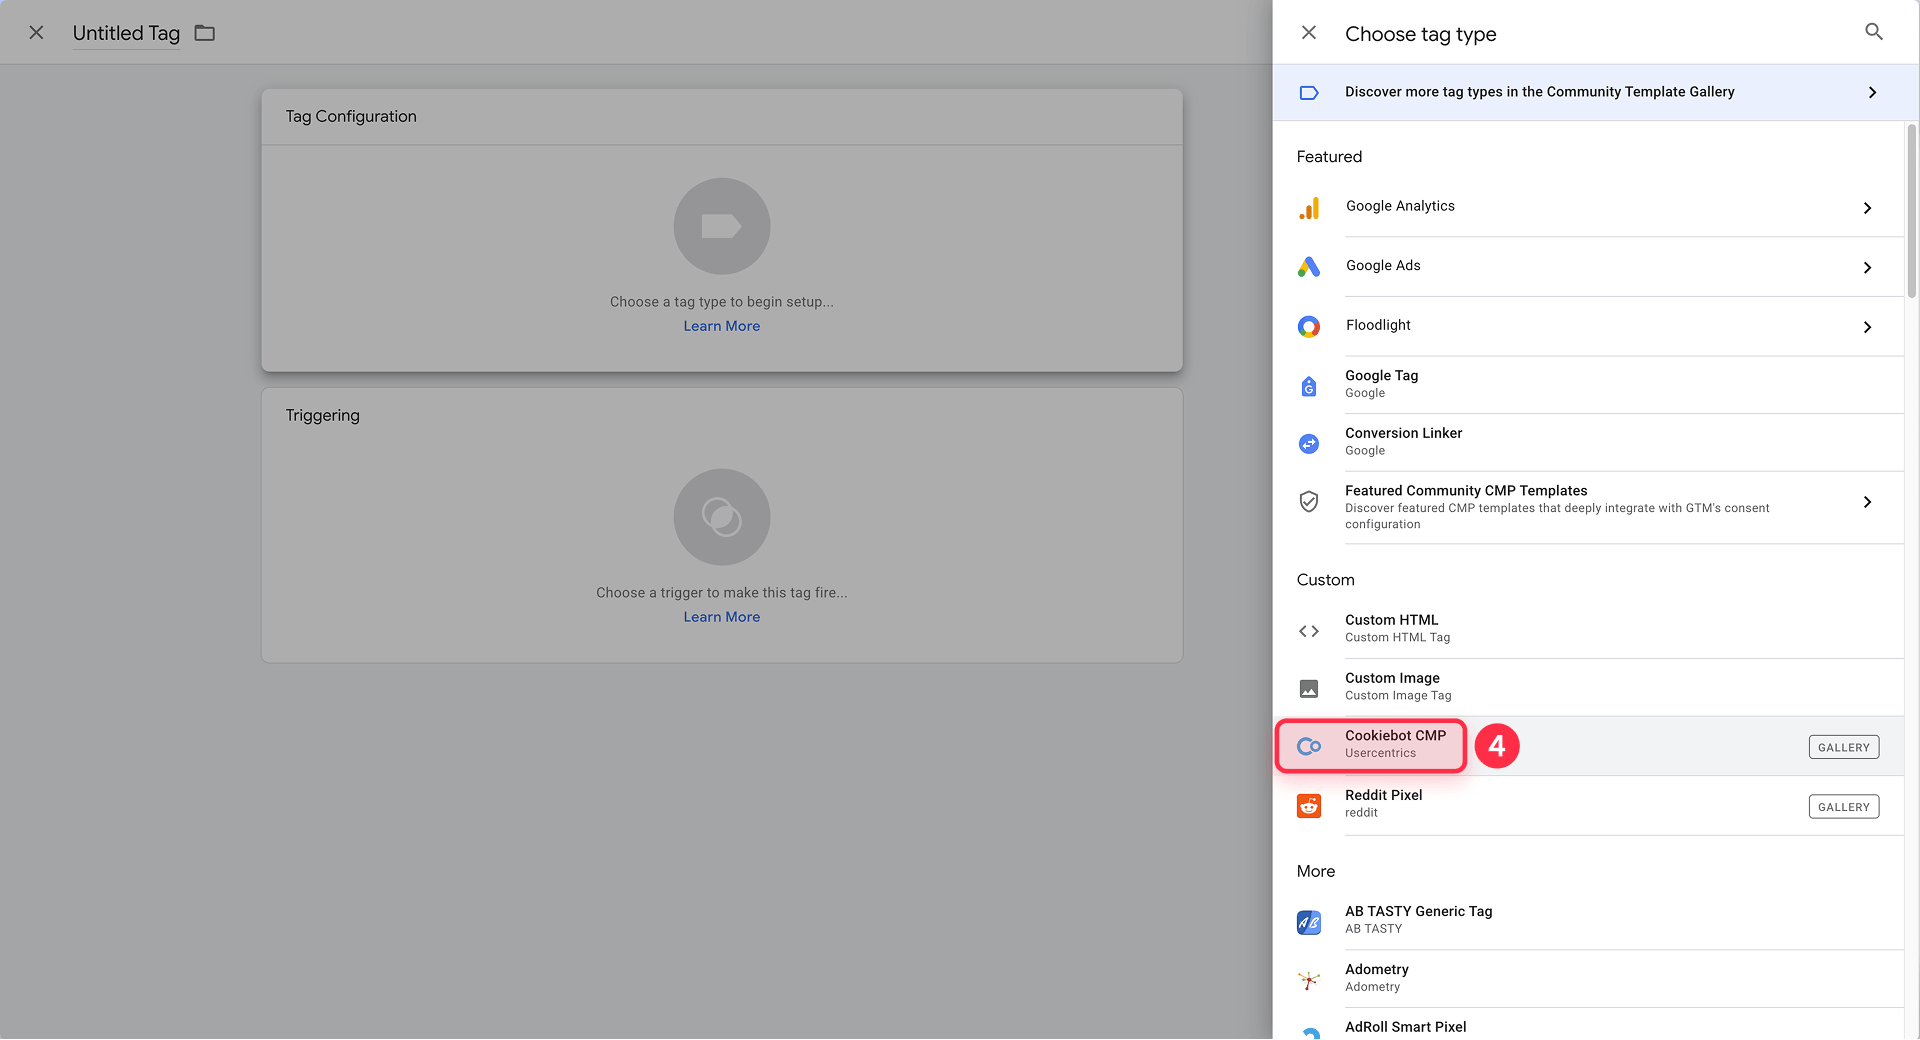
Task: Click the Google Ads logo icon
Action: [1309, 267]
